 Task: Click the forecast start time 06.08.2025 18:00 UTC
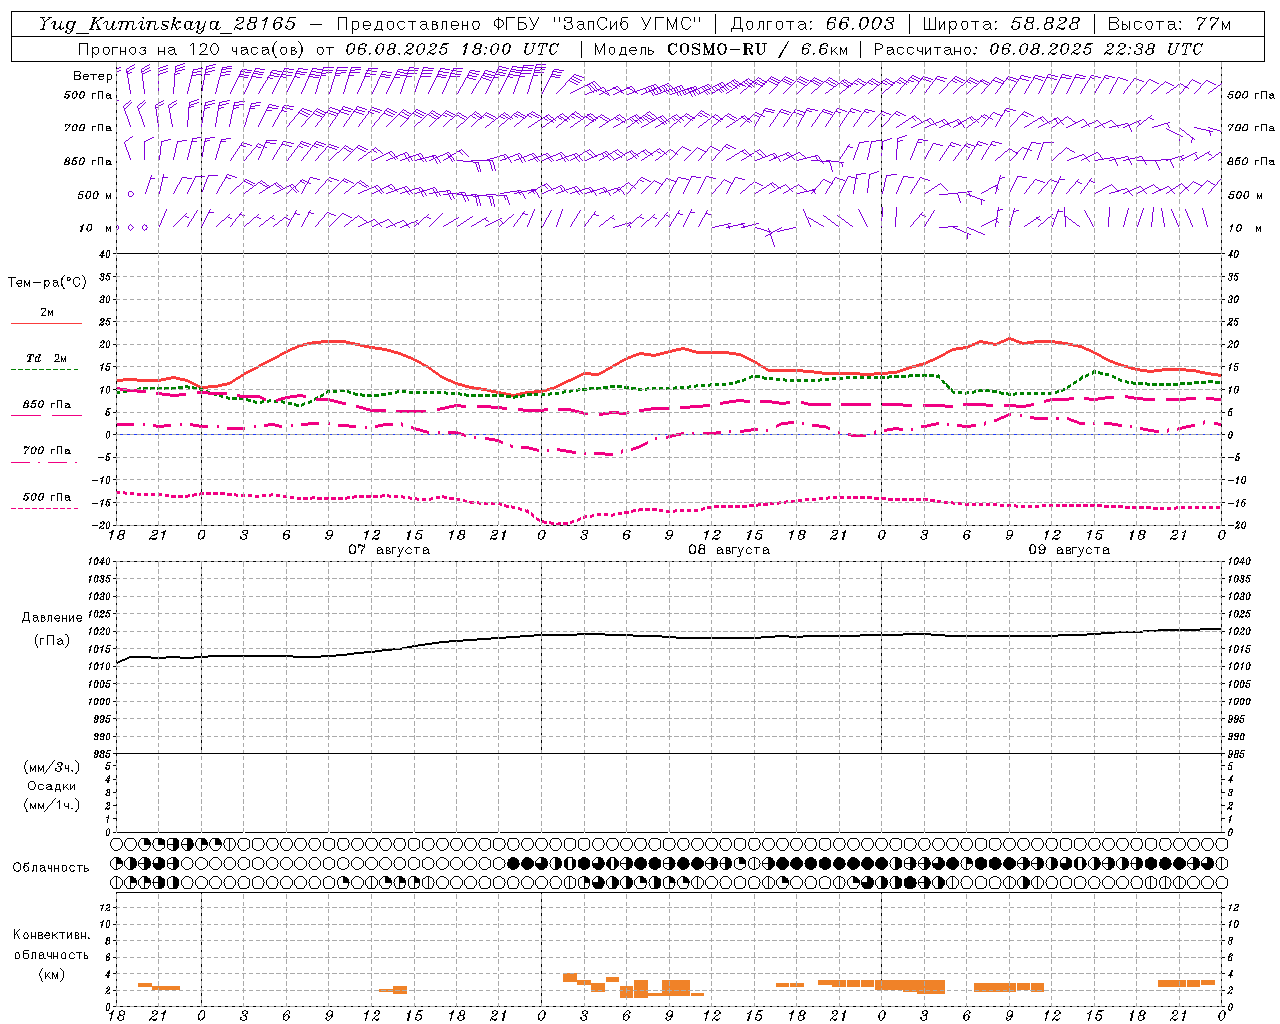point(452,49)
